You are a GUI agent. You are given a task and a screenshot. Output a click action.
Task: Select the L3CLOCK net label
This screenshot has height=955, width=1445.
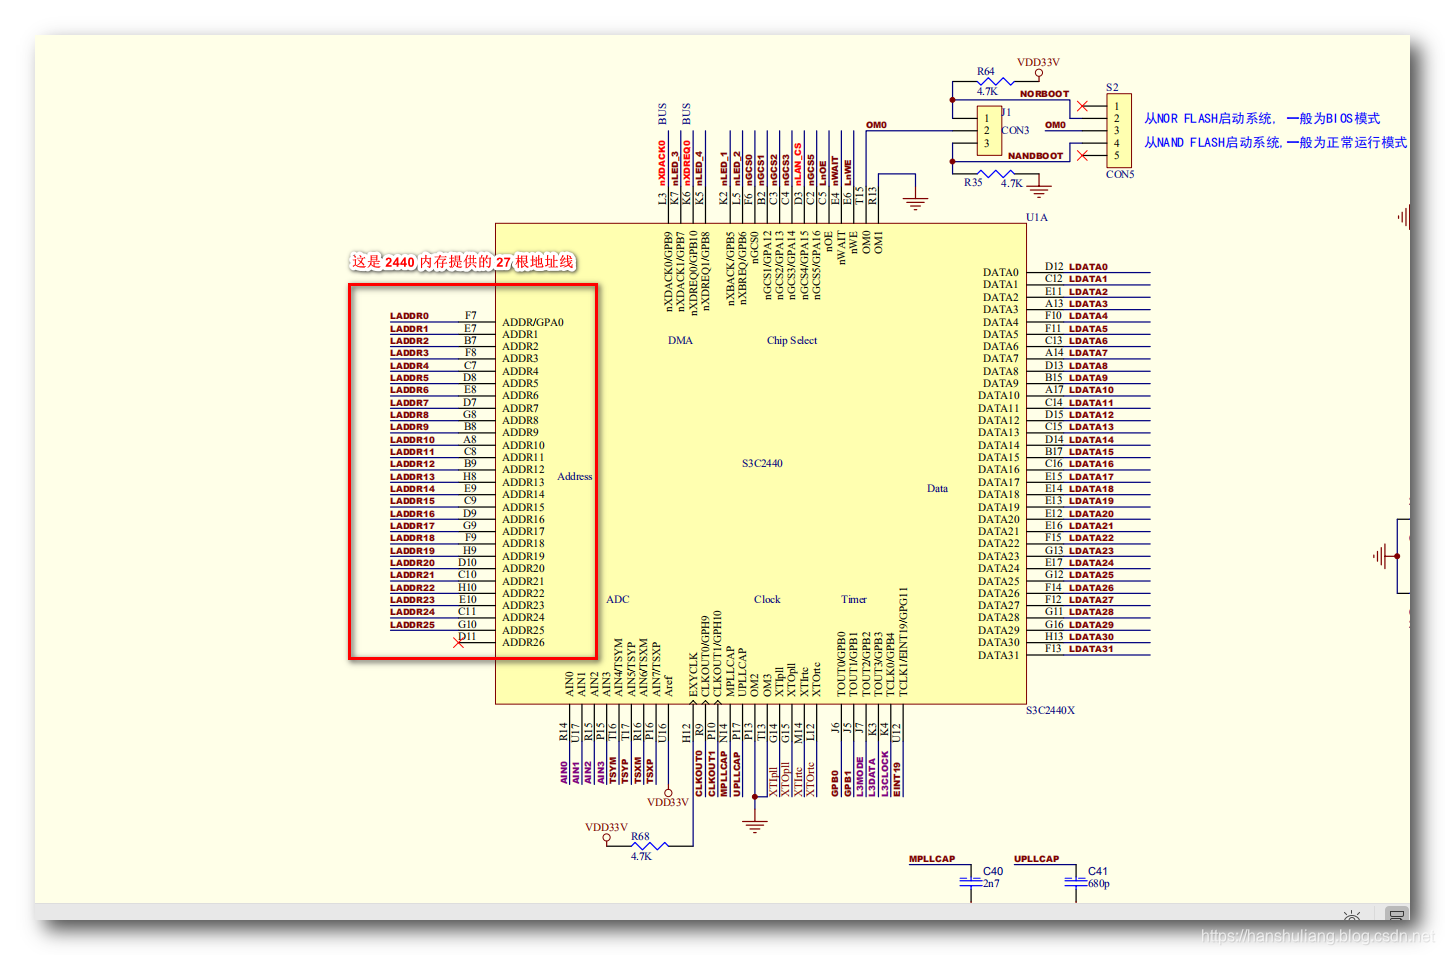point(885,773)
